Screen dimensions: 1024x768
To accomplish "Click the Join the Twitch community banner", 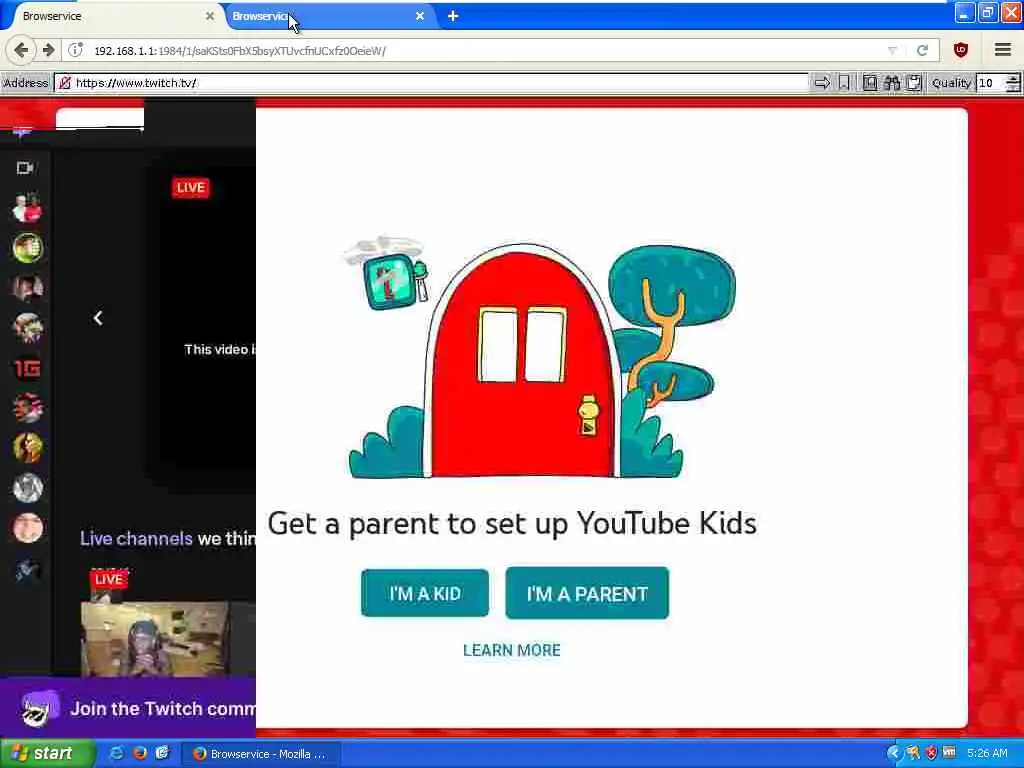I will [x=128, y=709].
